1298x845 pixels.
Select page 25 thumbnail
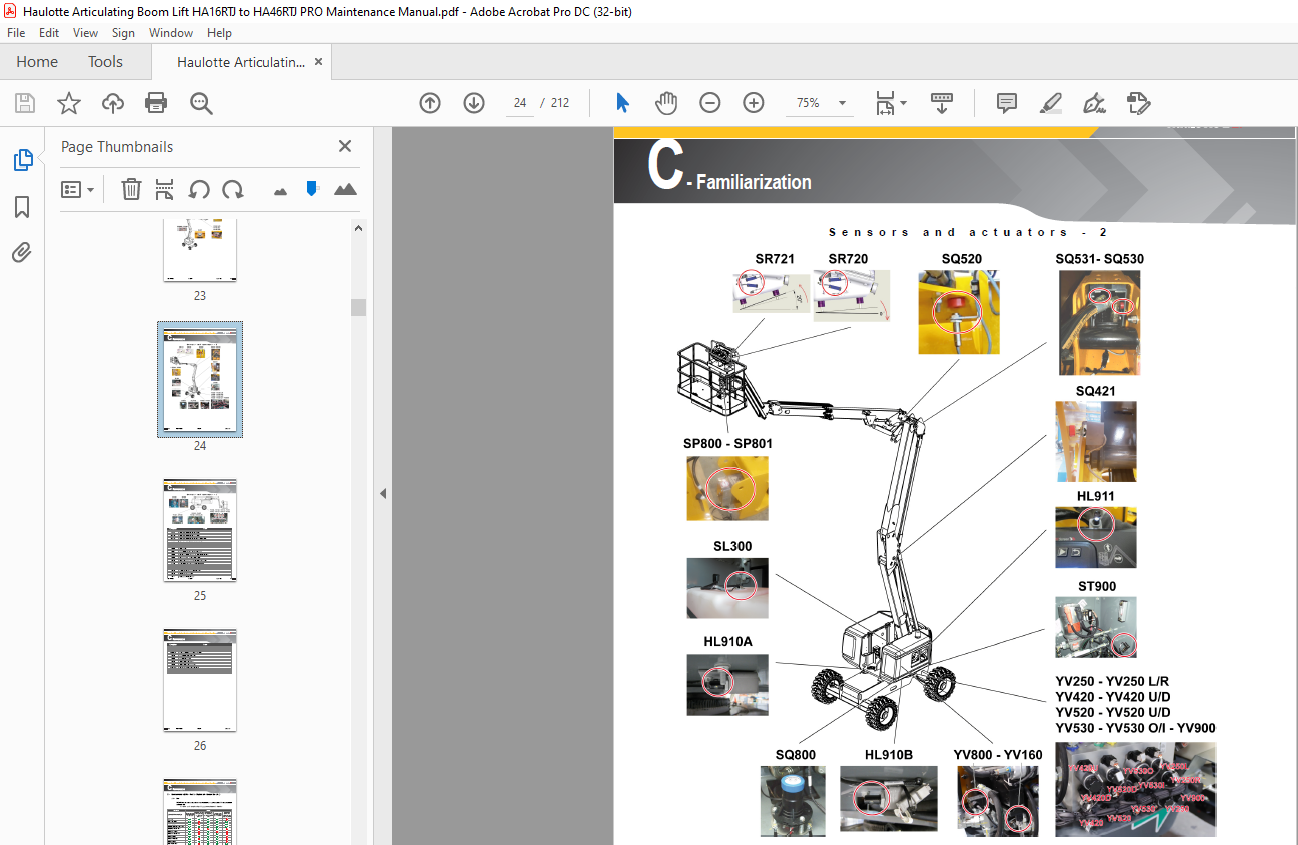[x=200, y=530]
